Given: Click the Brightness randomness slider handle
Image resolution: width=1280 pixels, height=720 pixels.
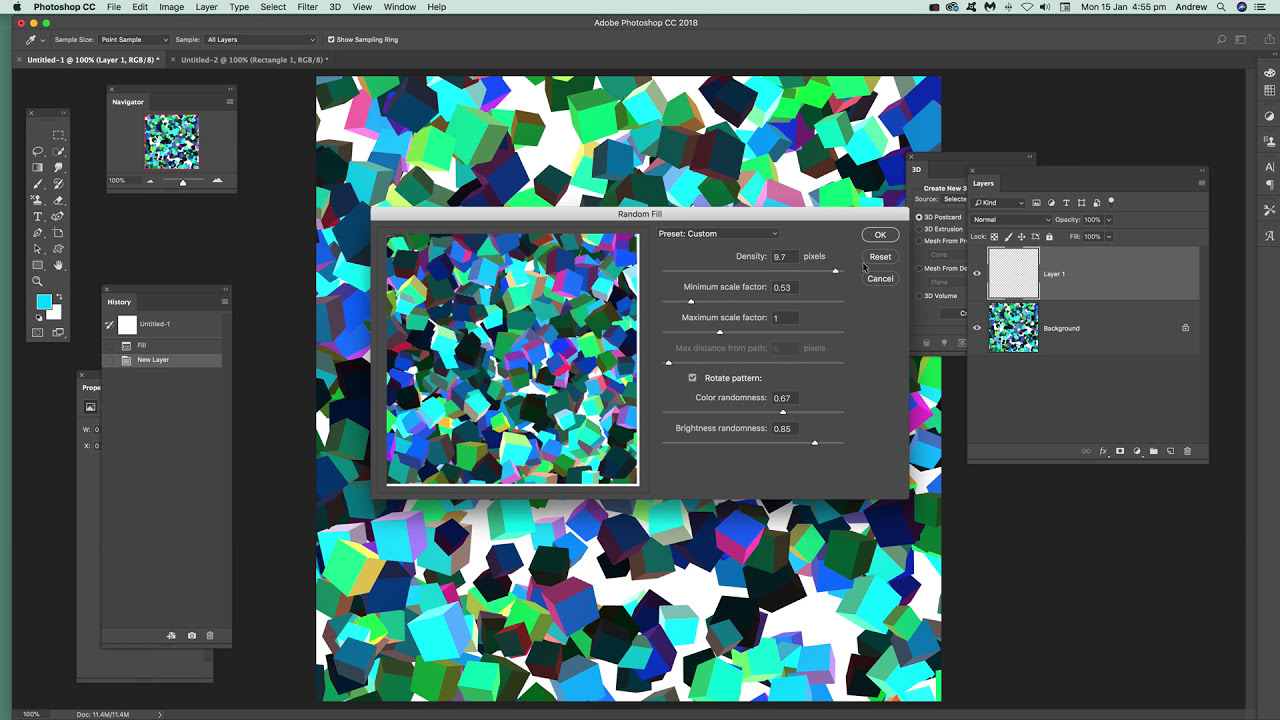Looking at the screenshot, I should tap(815, 442).
